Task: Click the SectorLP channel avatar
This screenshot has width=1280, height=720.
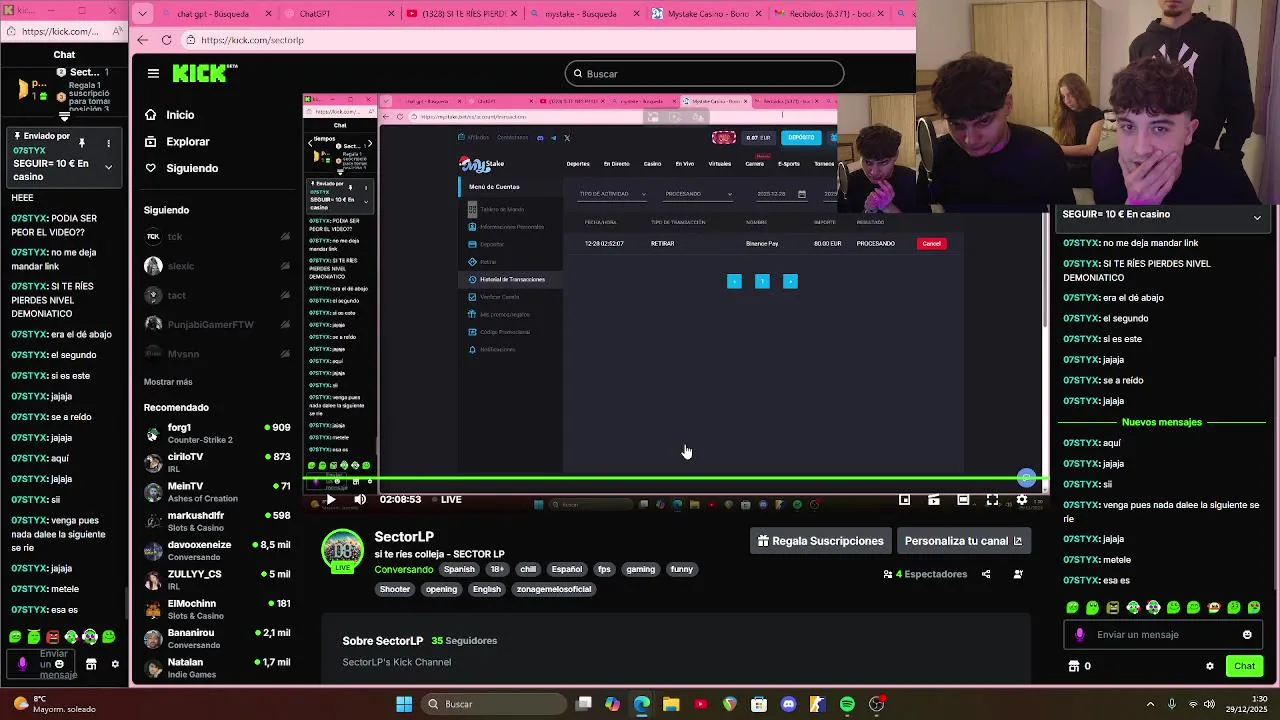Action: coord(342,551)
